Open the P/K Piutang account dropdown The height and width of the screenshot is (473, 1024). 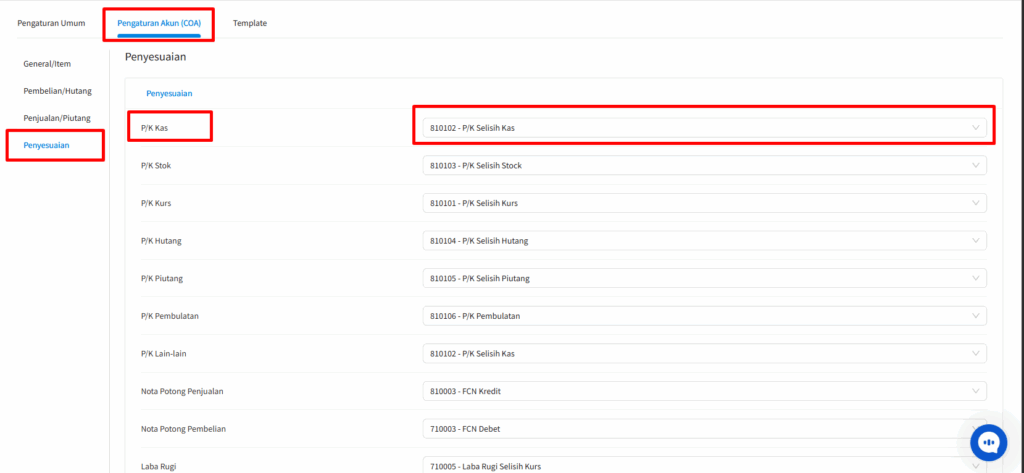(x=705, y=278)
